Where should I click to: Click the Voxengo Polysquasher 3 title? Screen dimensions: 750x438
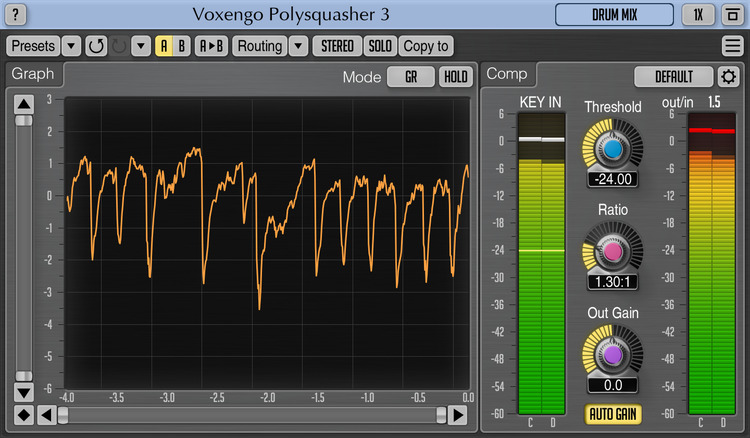tap(291, 14)
